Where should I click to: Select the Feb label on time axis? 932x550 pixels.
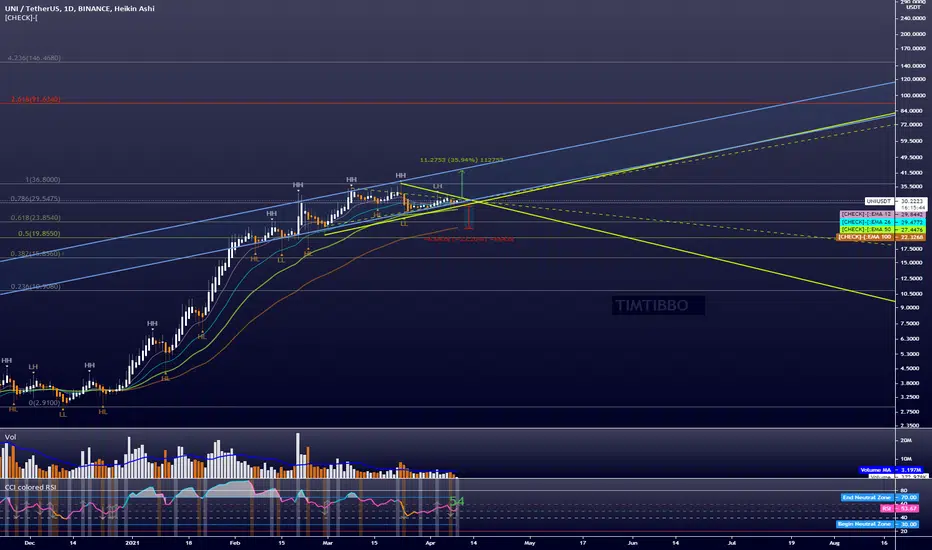pos(235,543)
